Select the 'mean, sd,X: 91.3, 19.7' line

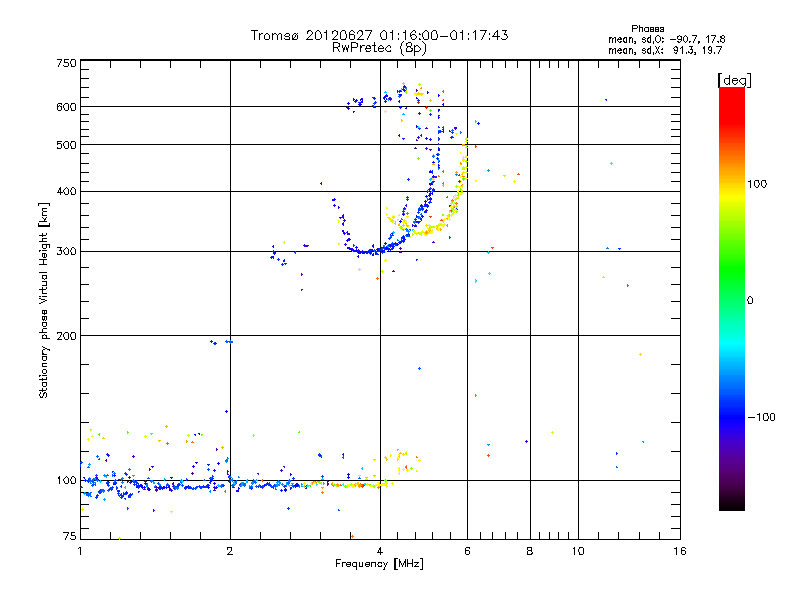[x=665, y=50]
